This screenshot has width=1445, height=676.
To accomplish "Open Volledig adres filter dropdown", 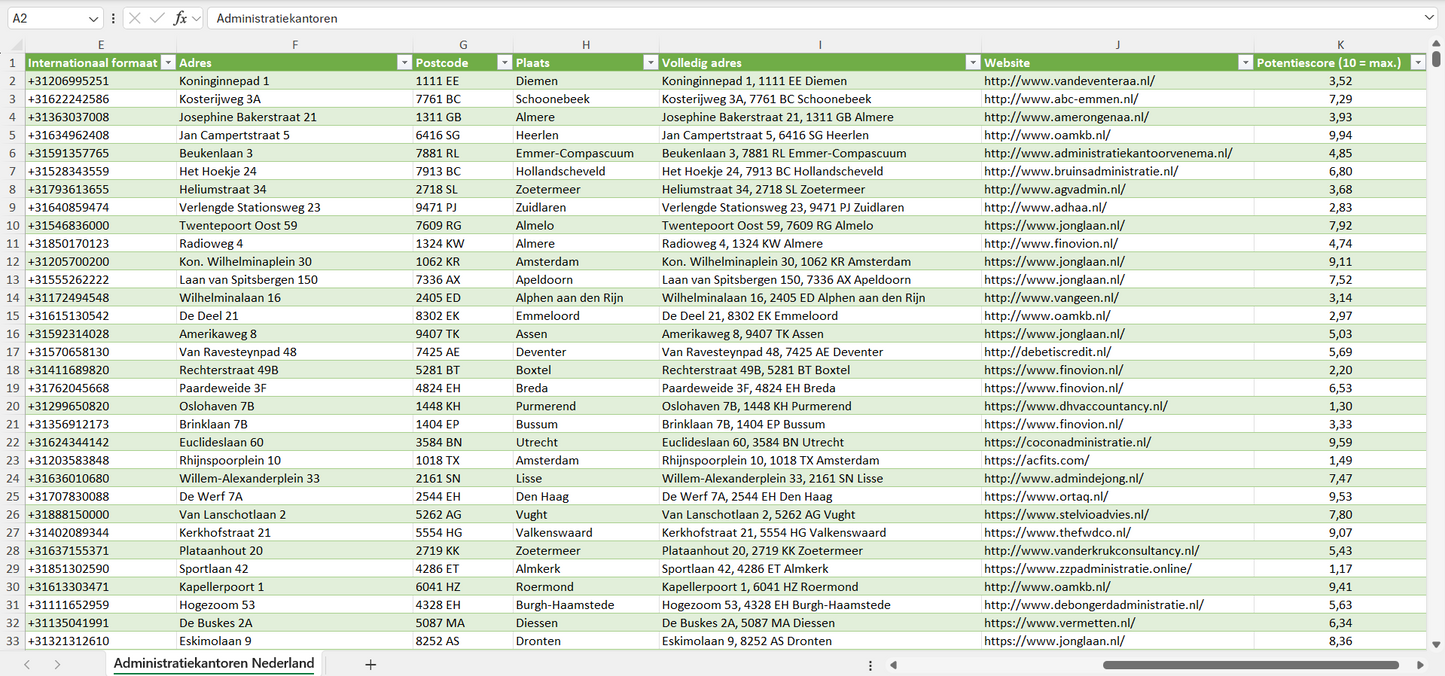I will [972, 62].
